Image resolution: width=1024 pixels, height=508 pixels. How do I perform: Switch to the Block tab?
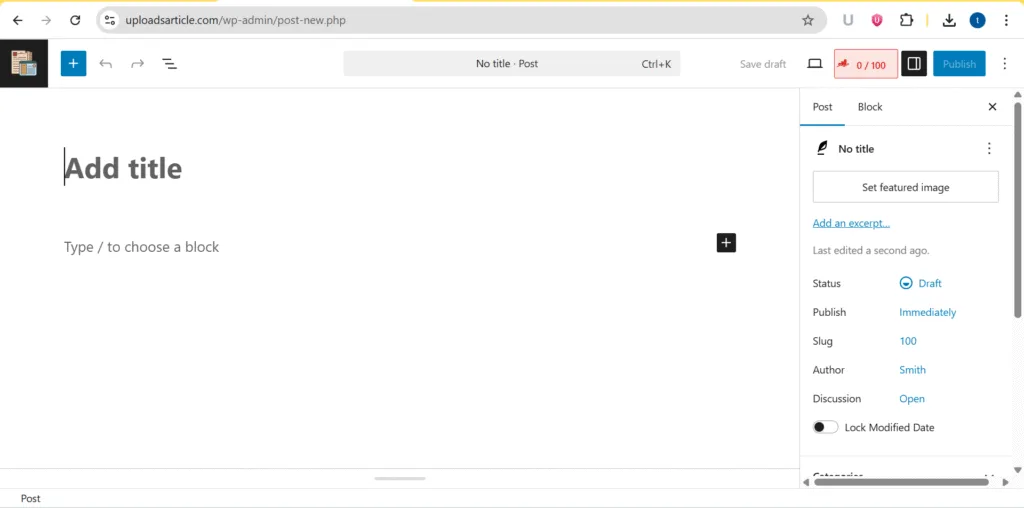coord(870,106)
